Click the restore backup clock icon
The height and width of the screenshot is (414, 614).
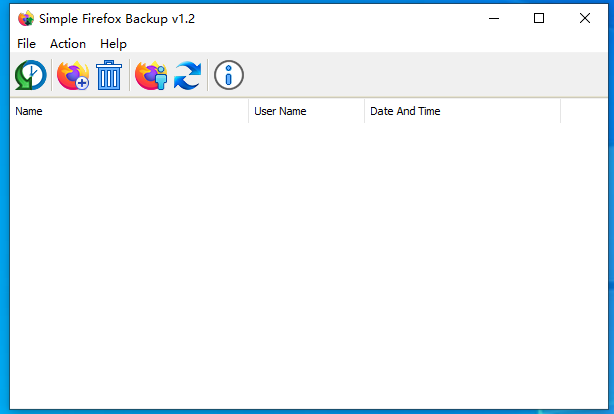click(31, 75)
